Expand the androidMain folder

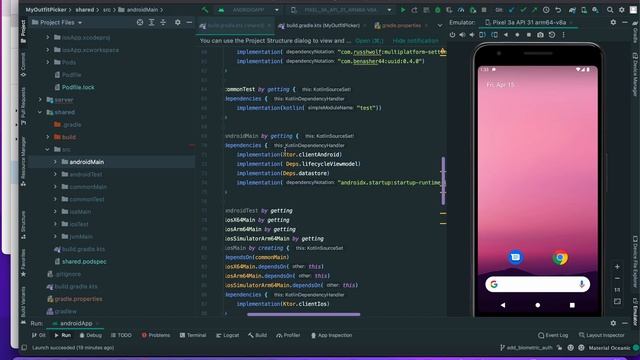[56, 162]
